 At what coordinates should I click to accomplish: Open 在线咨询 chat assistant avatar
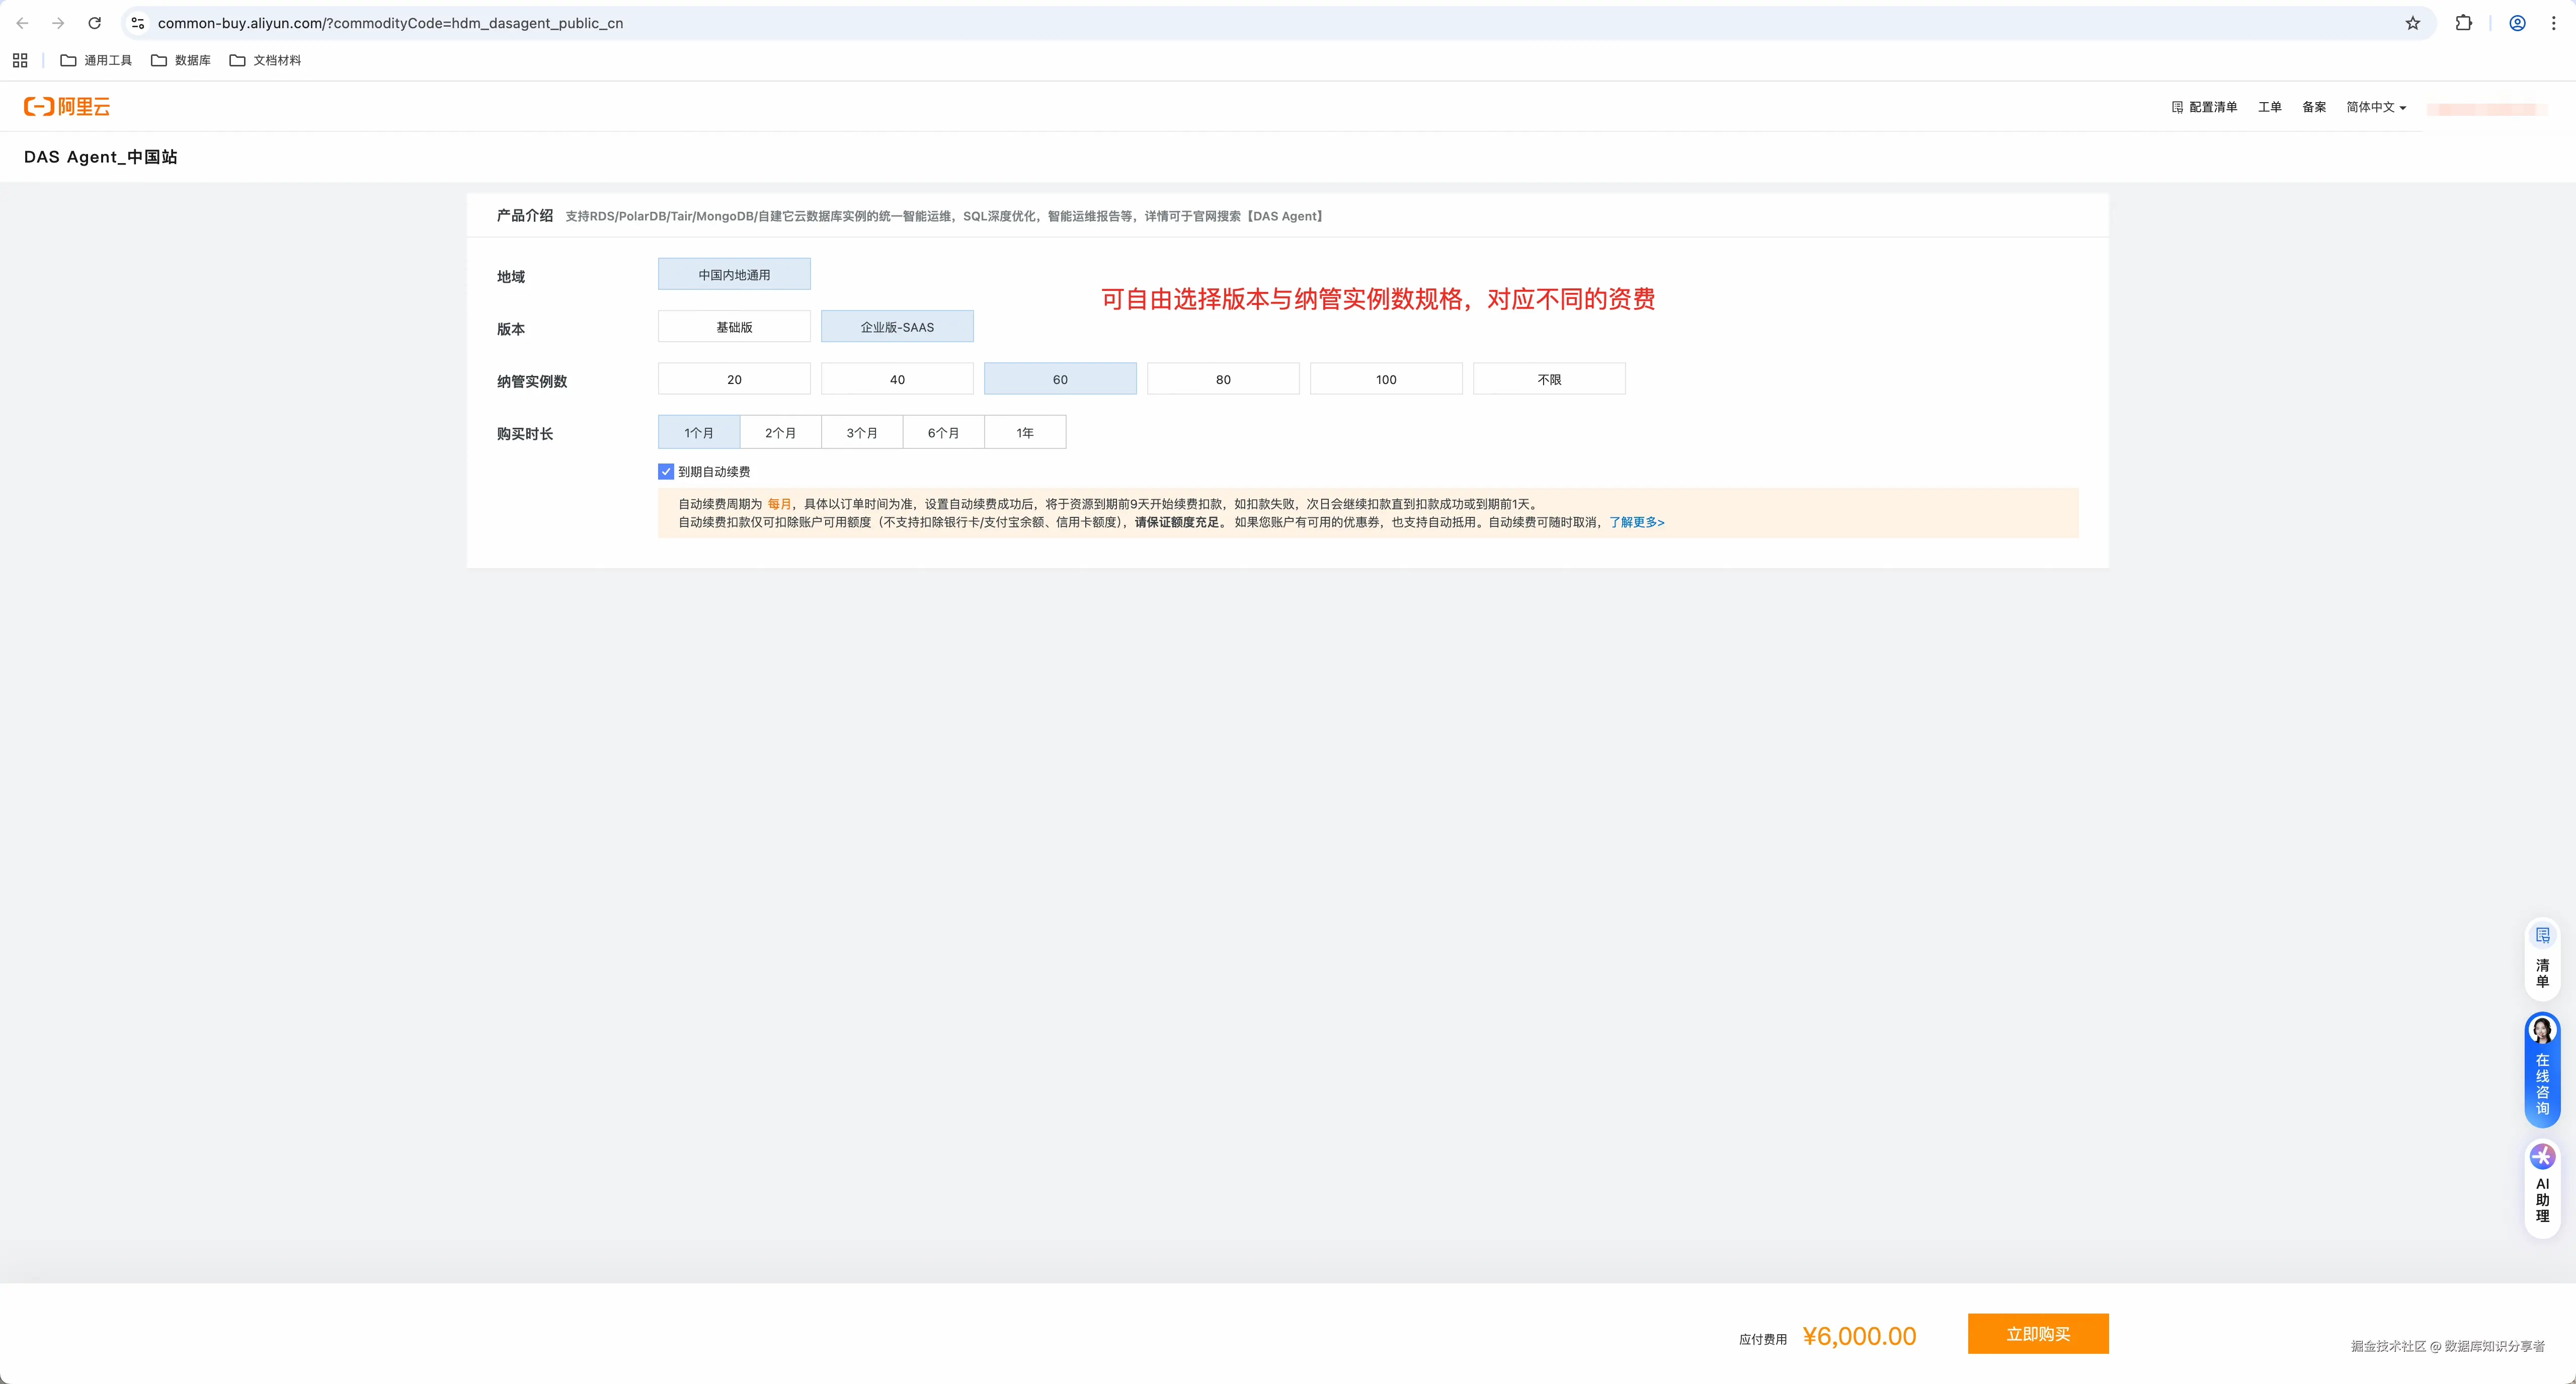[x=2542, y=1030]
